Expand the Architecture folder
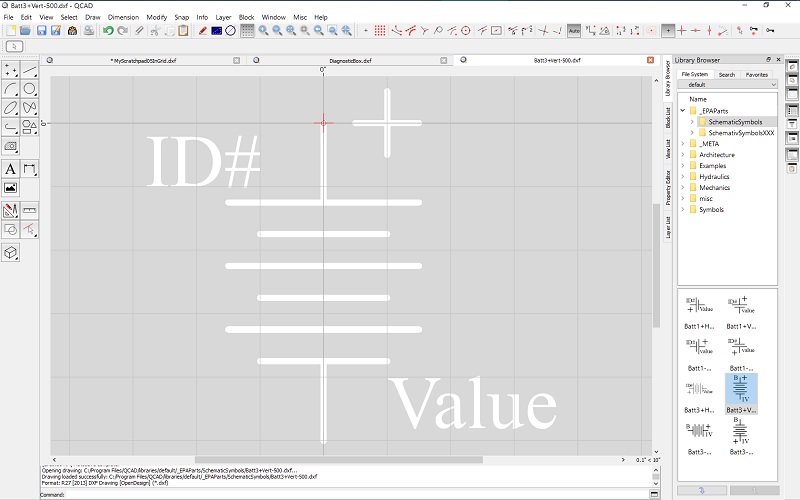Image resolution: width=800 pixels, height=500 pixels. pos(683,155)
